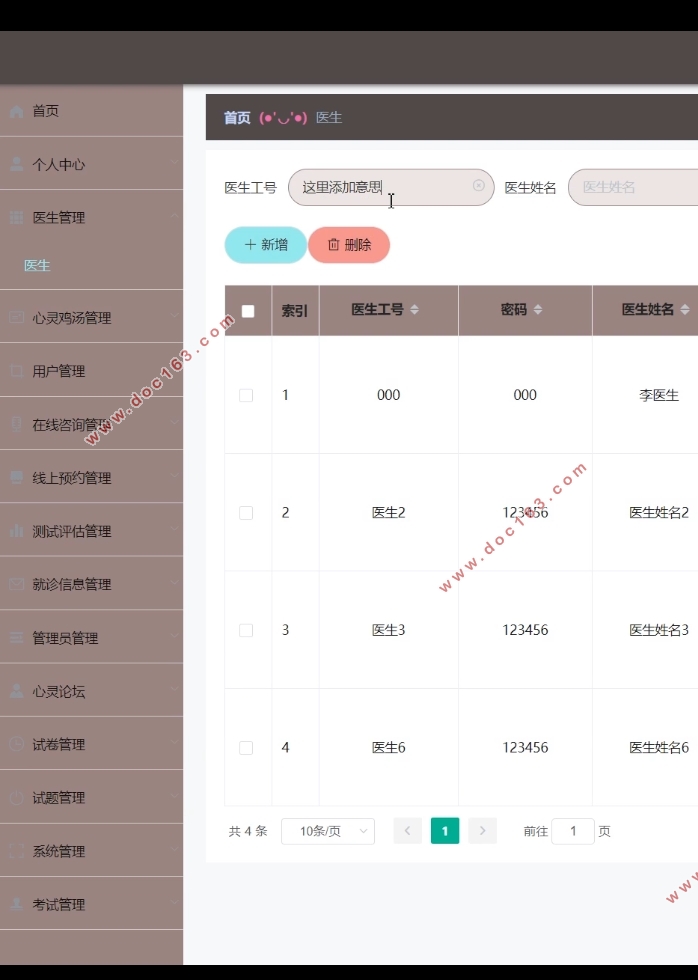Expand 在线咨询管理 menu chevron
This screenshot has width=698, height=980.
pos(174,422)
